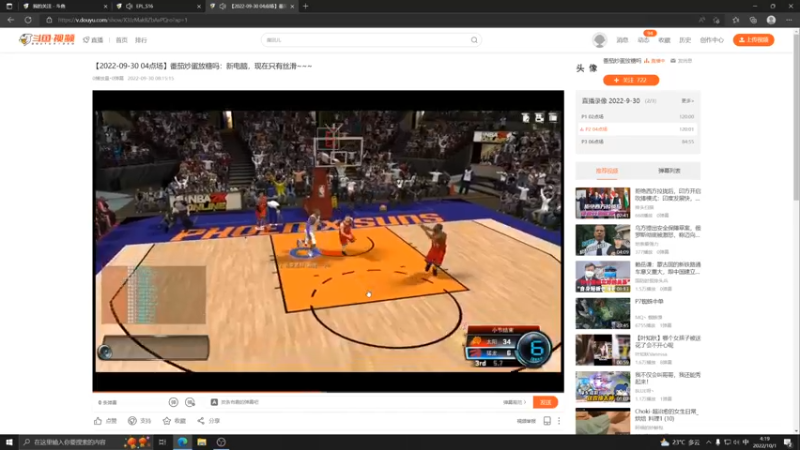Open the 直播 live link in header

point(93,40)
